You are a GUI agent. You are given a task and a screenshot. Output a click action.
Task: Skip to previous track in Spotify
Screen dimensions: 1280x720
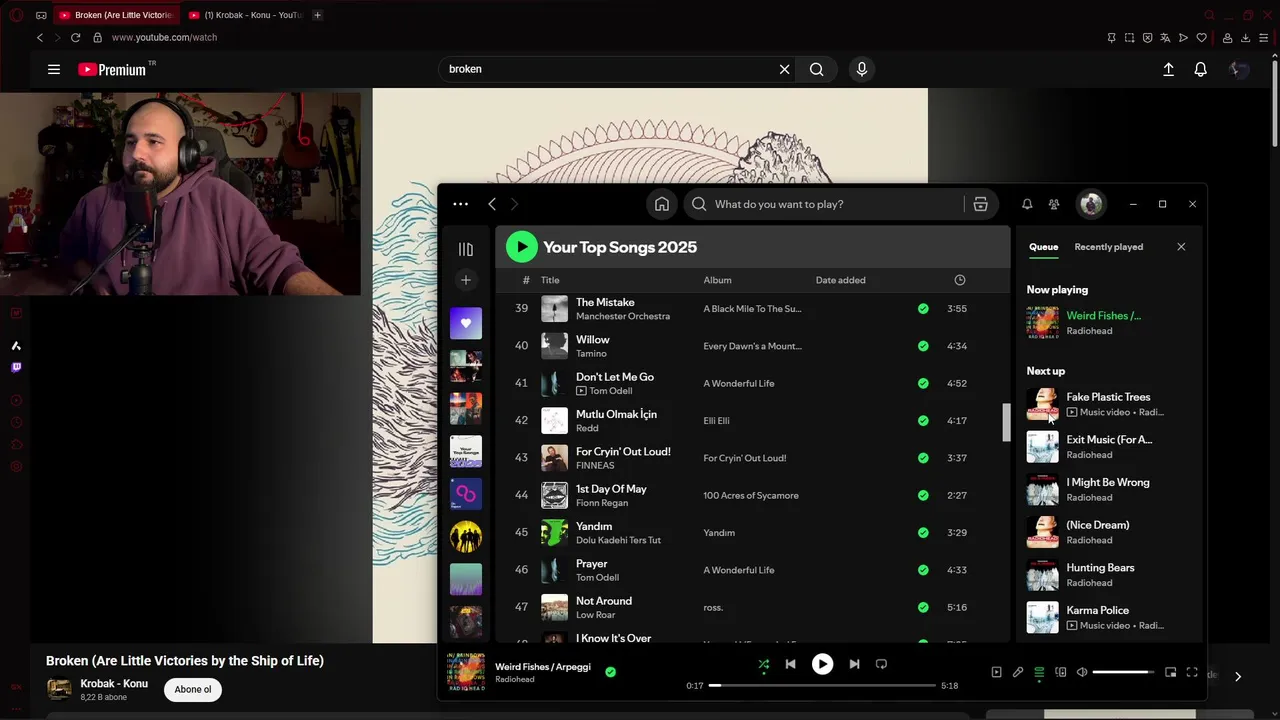tap(790, 664)
